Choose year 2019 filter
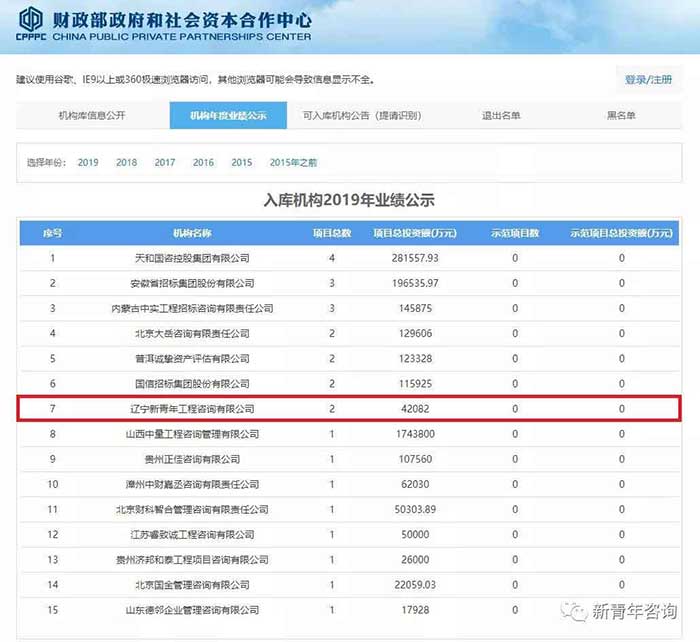The height and width of the screenshot is (642, 700). 88,163
